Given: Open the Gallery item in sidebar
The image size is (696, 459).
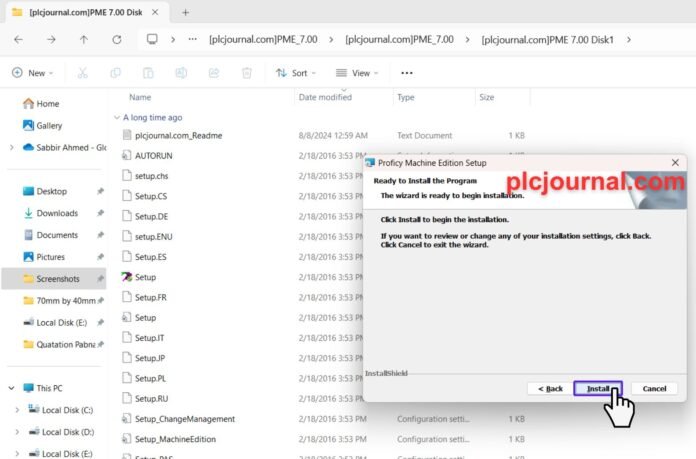Looking at the screenshot, I should point(48,125).
